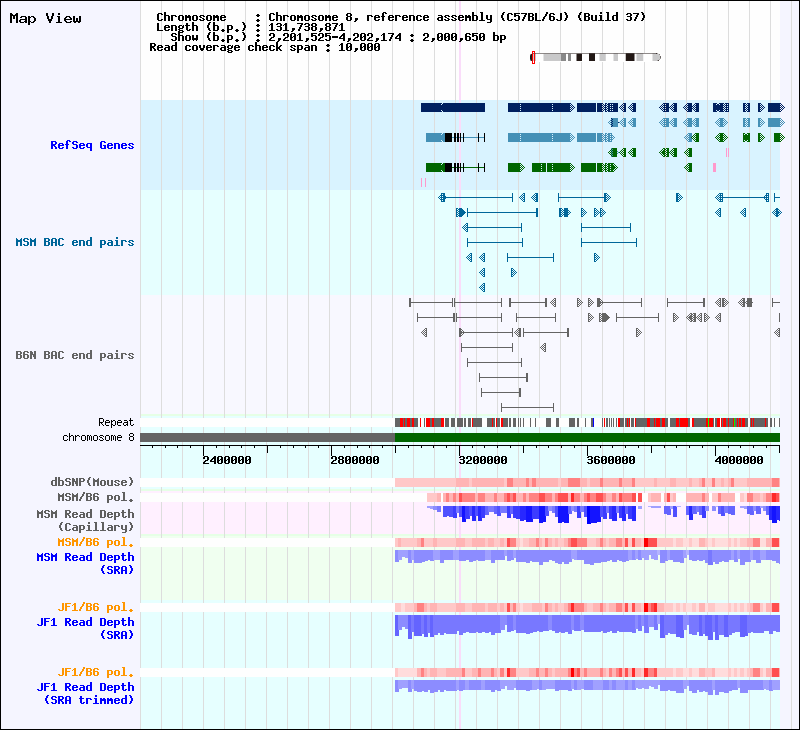The image size is (800, 730).
Task: Click the JF1 Read Depth (SRA trimmed) histogram
Action: (x=587, y=687)
